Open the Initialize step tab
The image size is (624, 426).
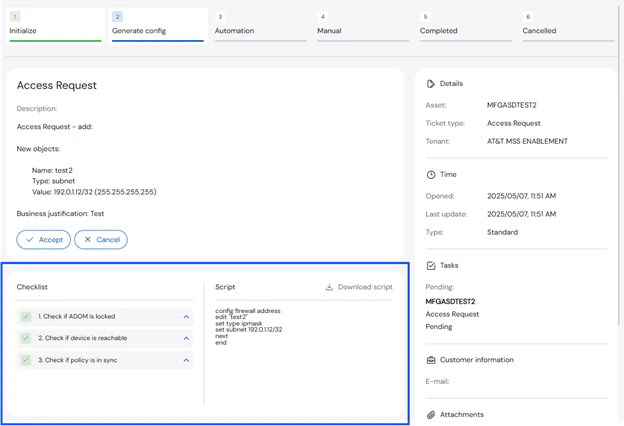[55, 26]
